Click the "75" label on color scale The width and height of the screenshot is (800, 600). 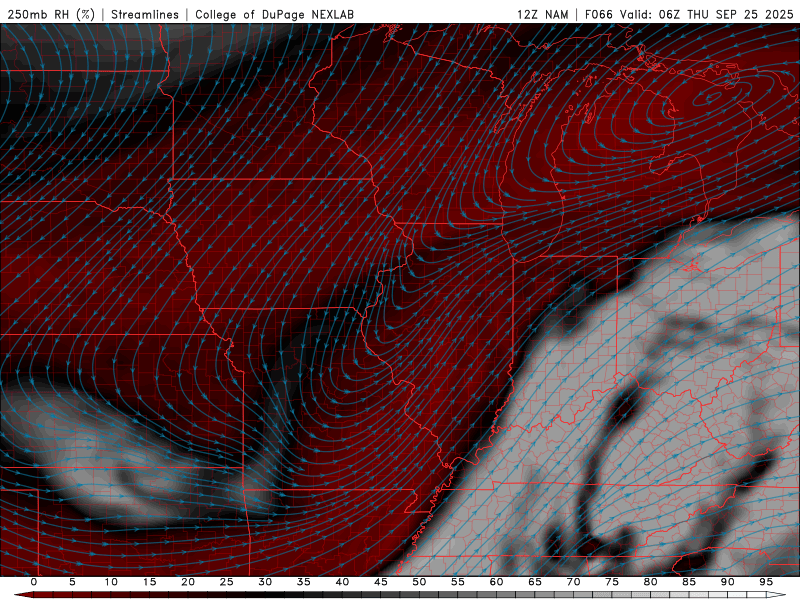[612, 582]
